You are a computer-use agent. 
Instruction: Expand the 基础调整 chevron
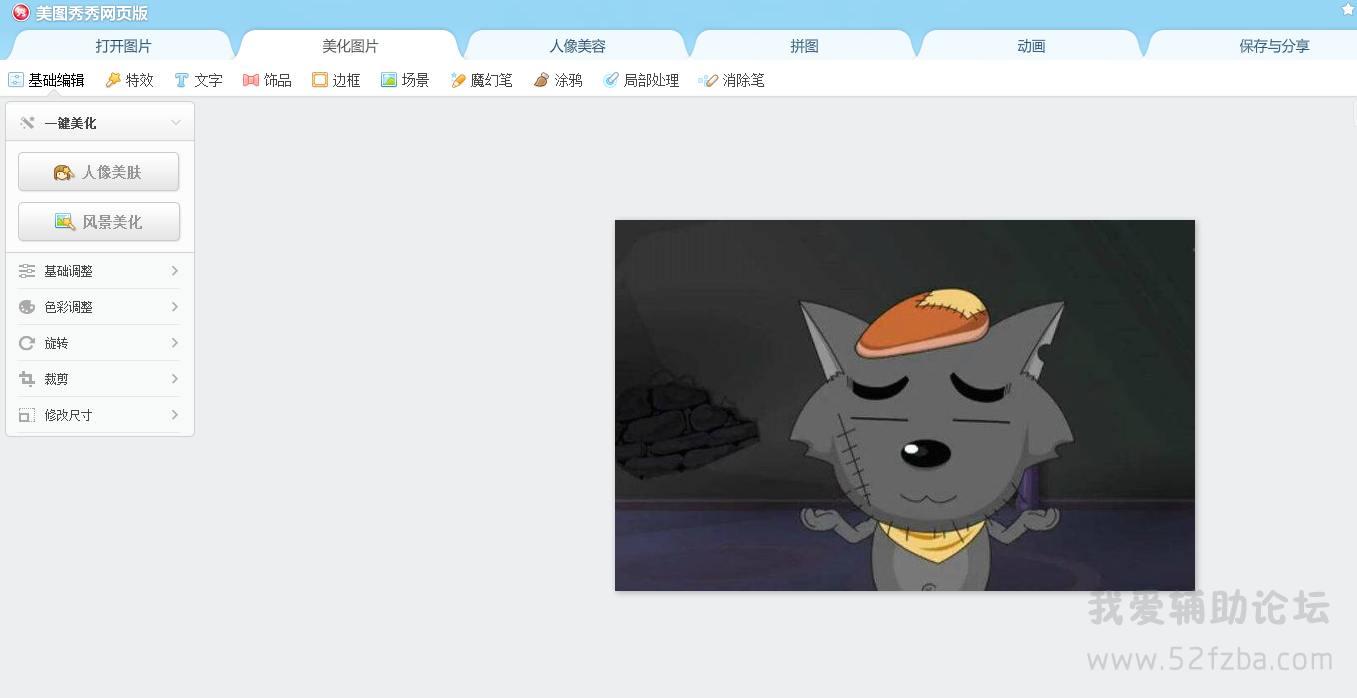click(175, 271)
